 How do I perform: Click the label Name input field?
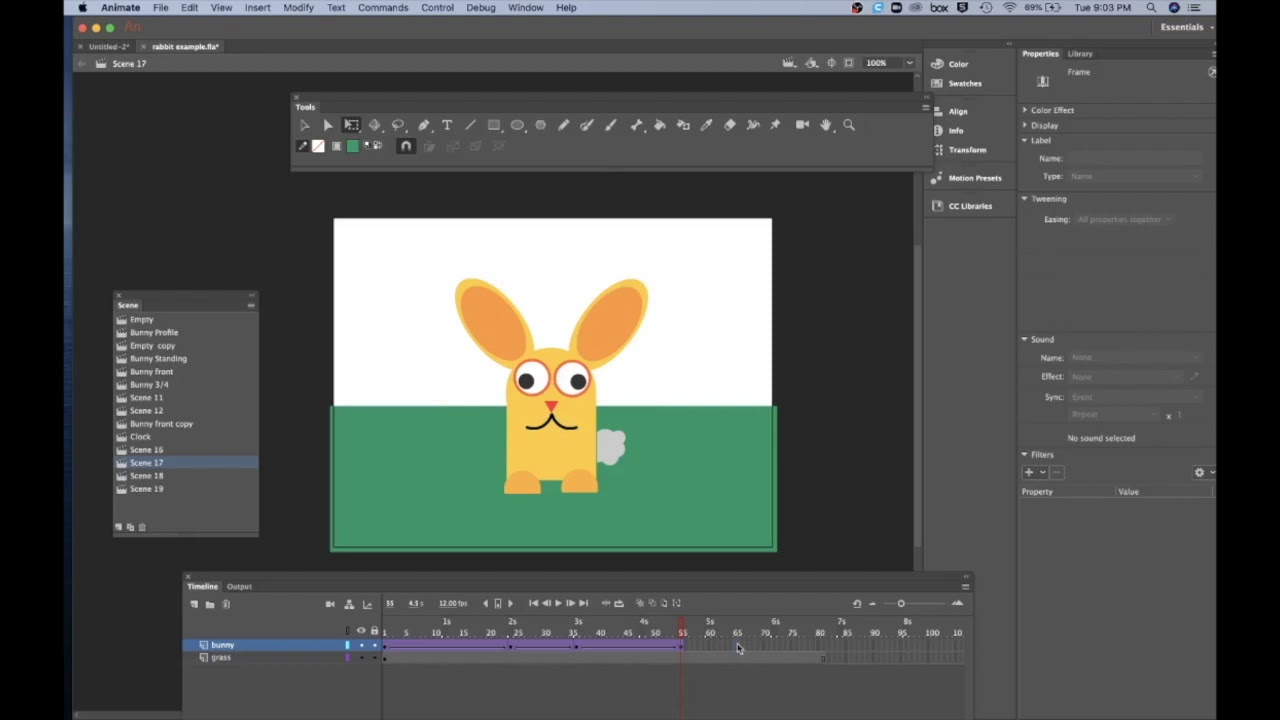(1134, 158)
